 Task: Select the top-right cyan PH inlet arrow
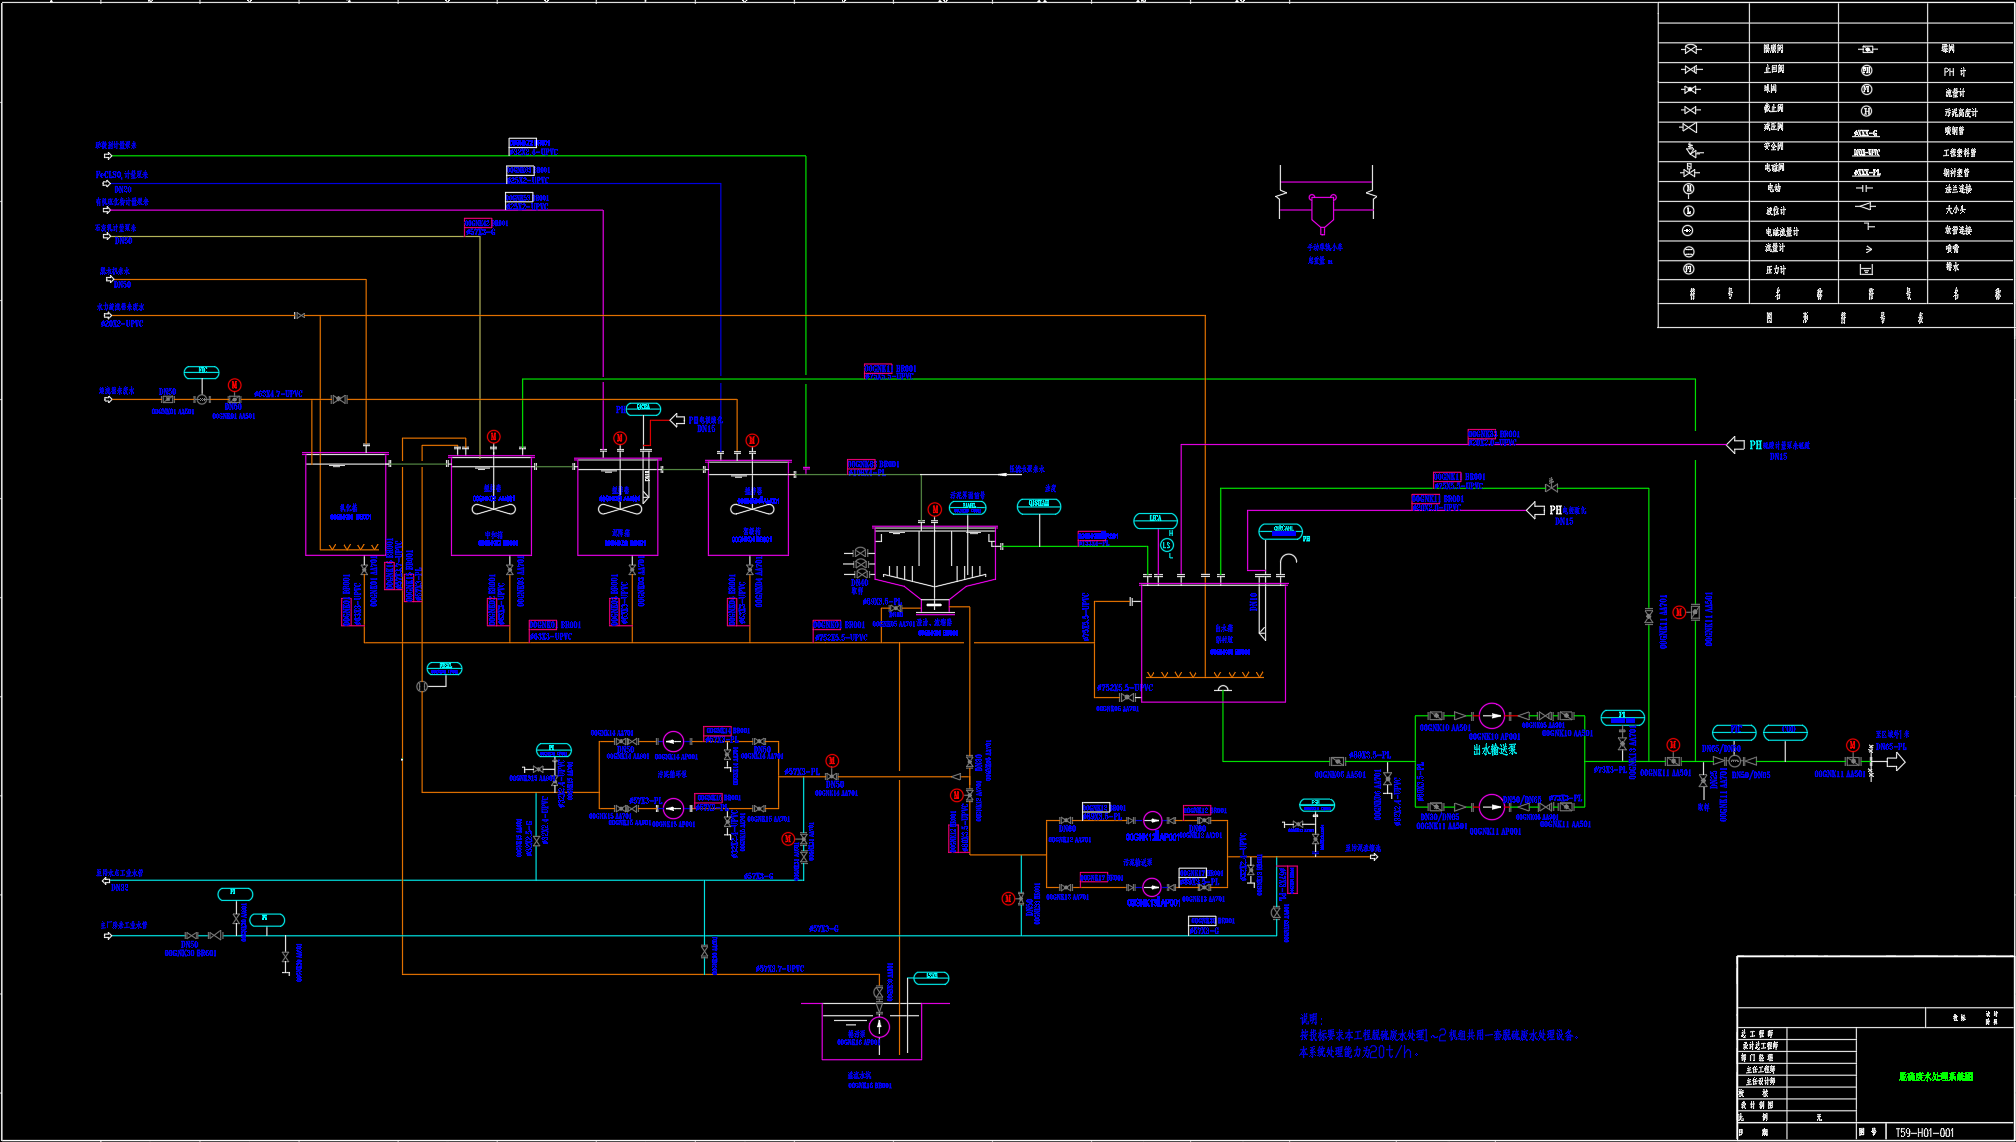click(1736, 445)
